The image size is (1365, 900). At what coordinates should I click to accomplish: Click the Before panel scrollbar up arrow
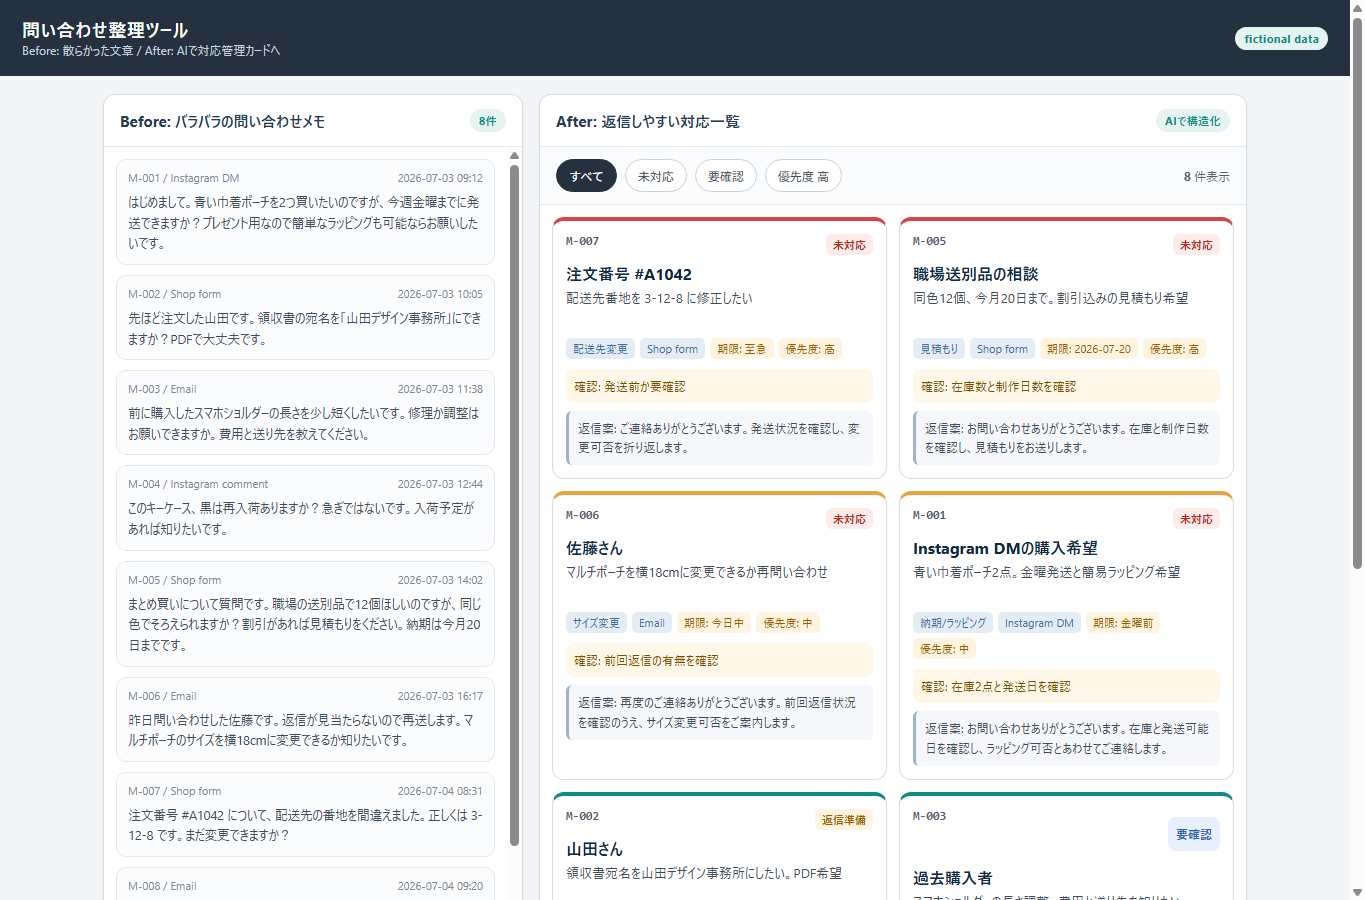pyautogui.click(x=514, y=156)
